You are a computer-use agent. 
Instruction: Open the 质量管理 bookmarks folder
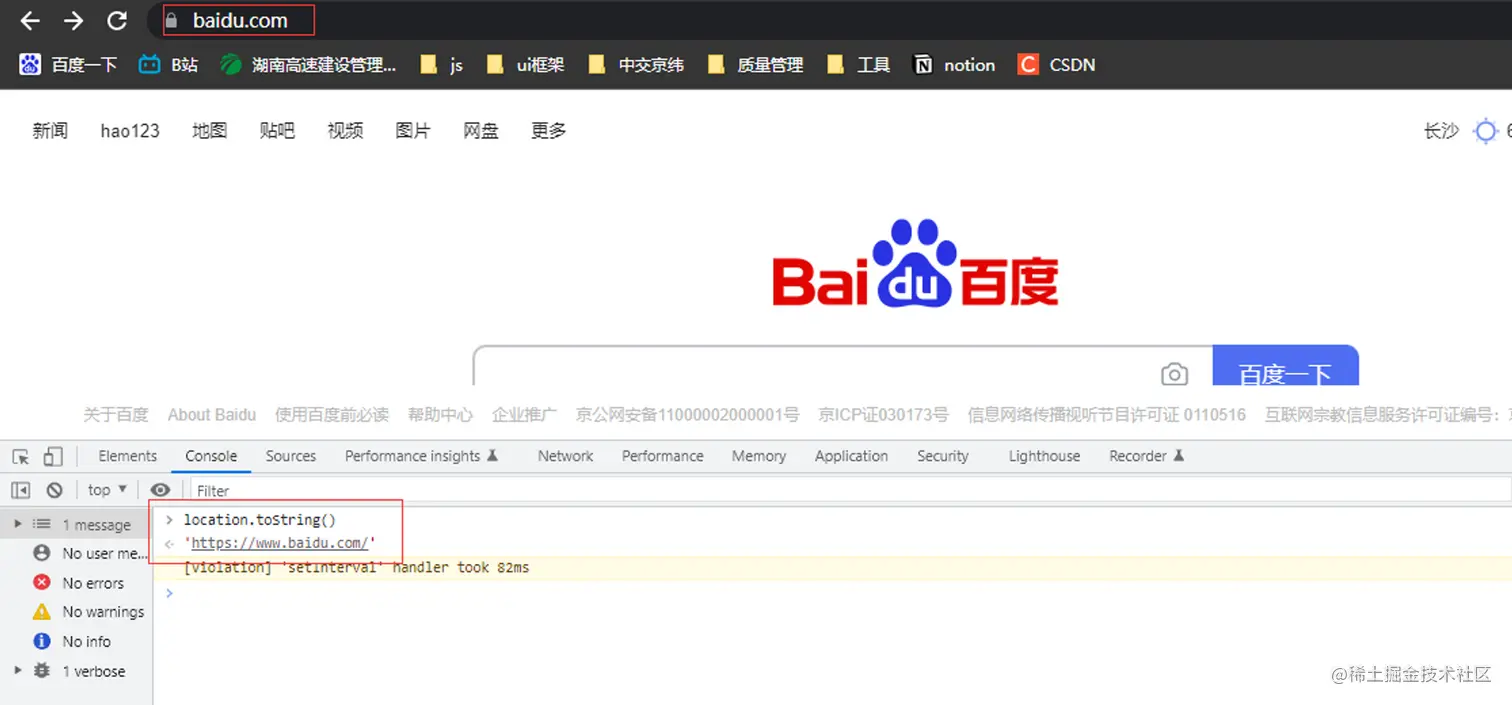pyautogui.click(x=755, y=65)
